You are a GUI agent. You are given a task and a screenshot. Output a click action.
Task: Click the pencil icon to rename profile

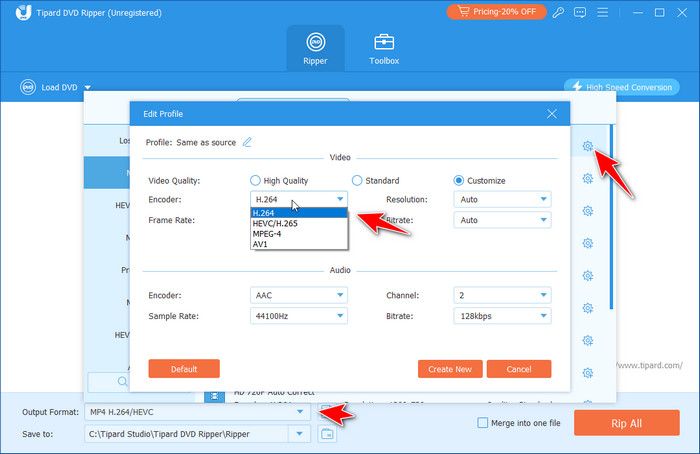click(x=247, y=142)
